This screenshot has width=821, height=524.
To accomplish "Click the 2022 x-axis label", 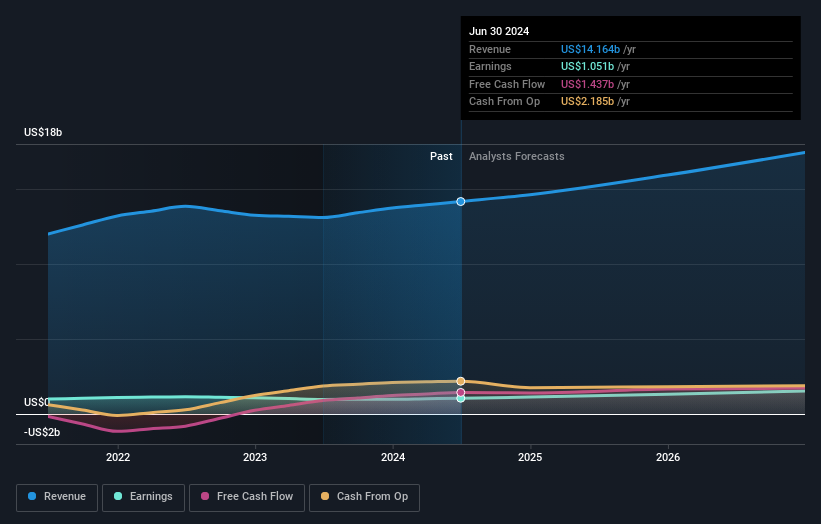I will point(118,457).
